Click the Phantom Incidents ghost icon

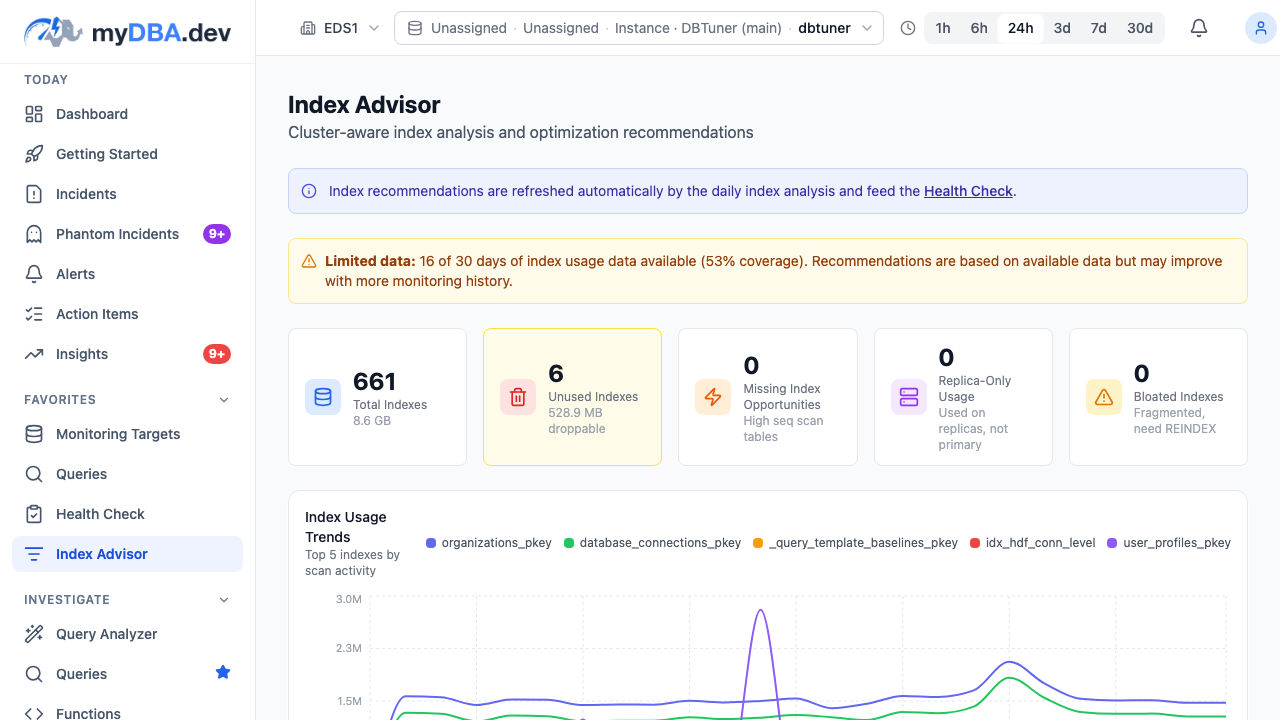coord(34,234)
